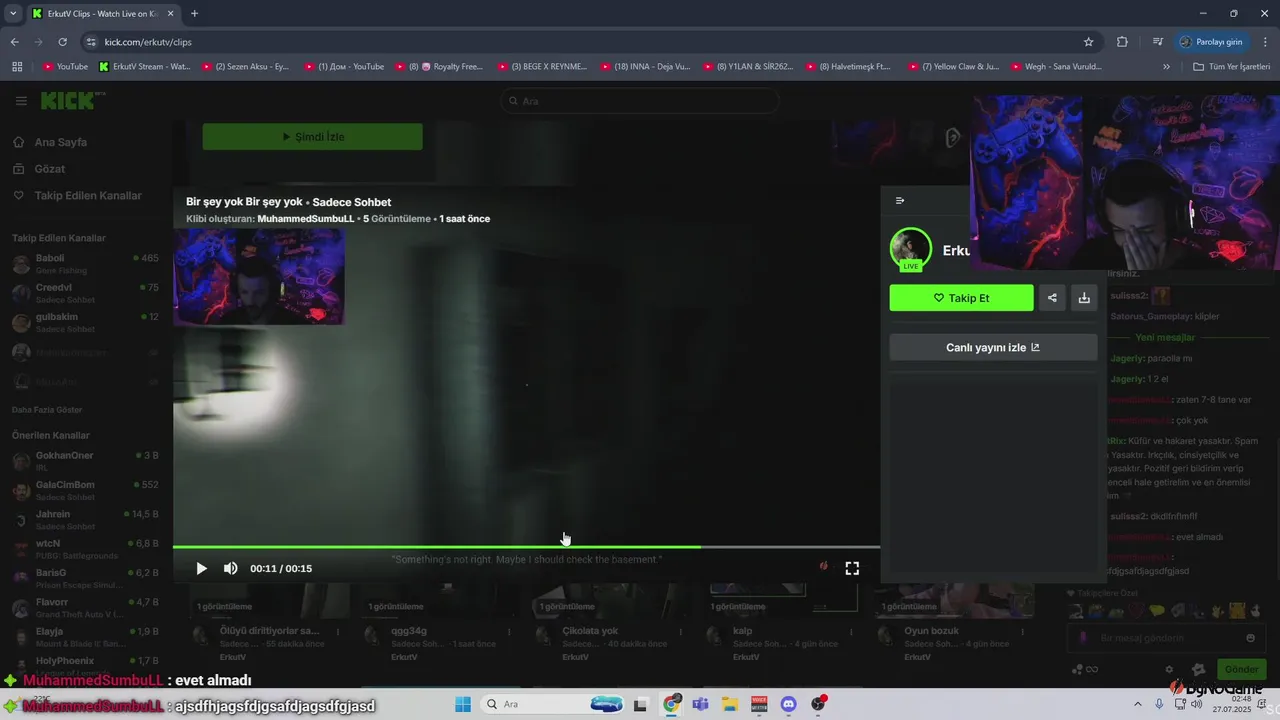Click Canlı yayını izle to watch live
Image resolution: width=1280 pixels, height=720 pixels.
993,347
